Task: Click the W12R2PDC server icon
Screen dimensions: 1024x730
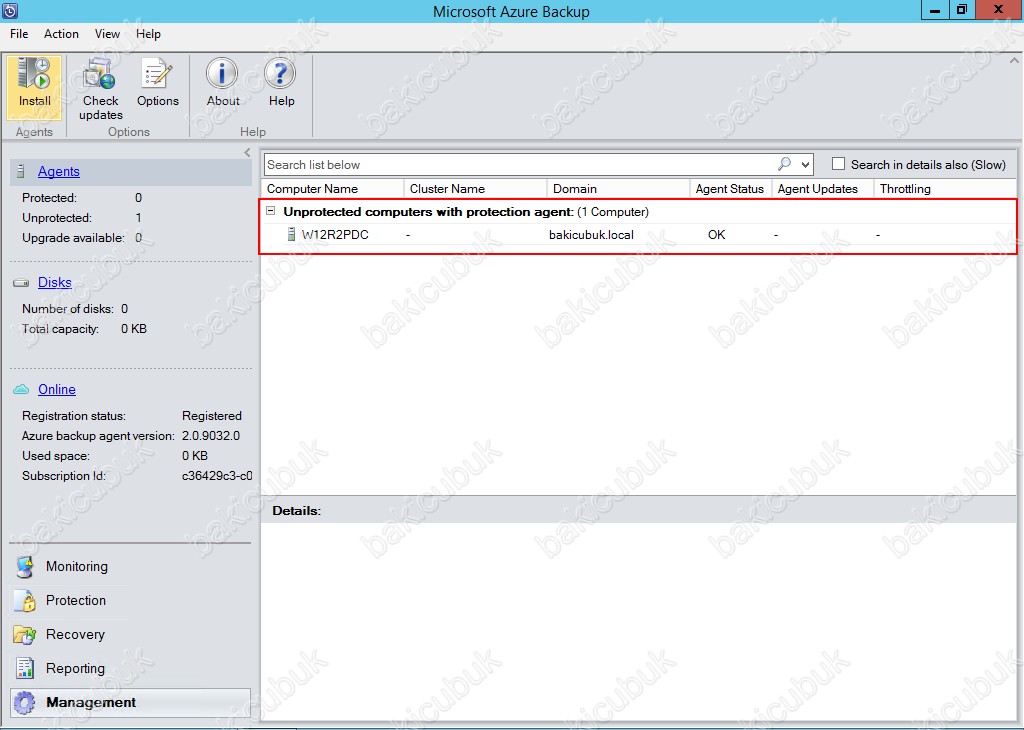Action: click(x=291, y=234)
